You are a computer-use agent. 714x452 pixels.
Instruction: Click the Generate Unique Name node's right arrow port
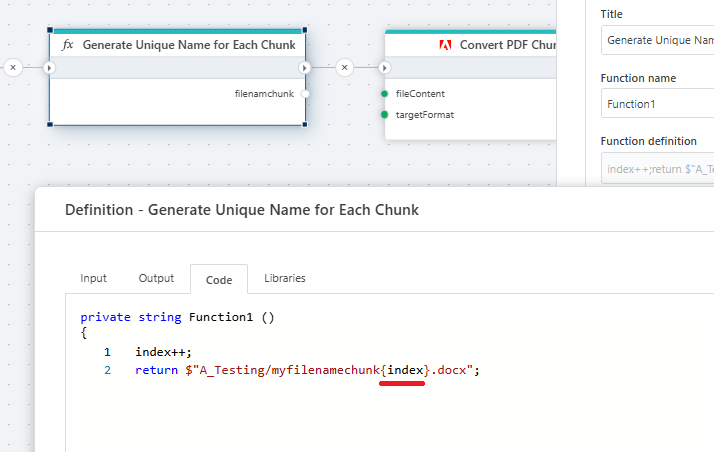pos(305,67)
